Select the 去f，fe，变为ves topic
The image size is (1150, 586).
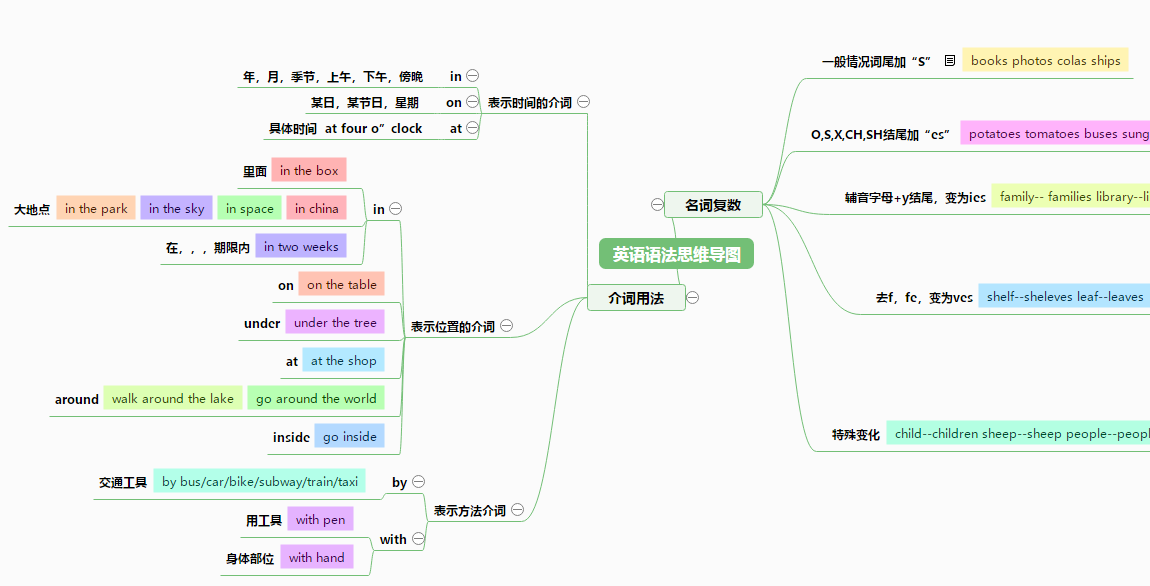924,297
